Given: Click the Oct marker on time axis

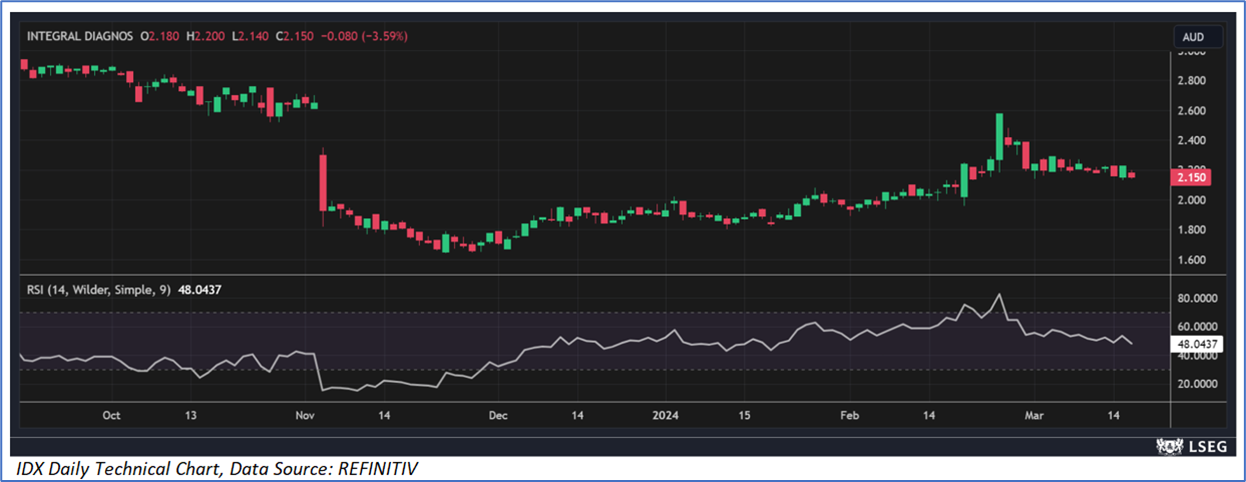Looking at the screenshot, I should pyautogui.click(x=112, y=415).
